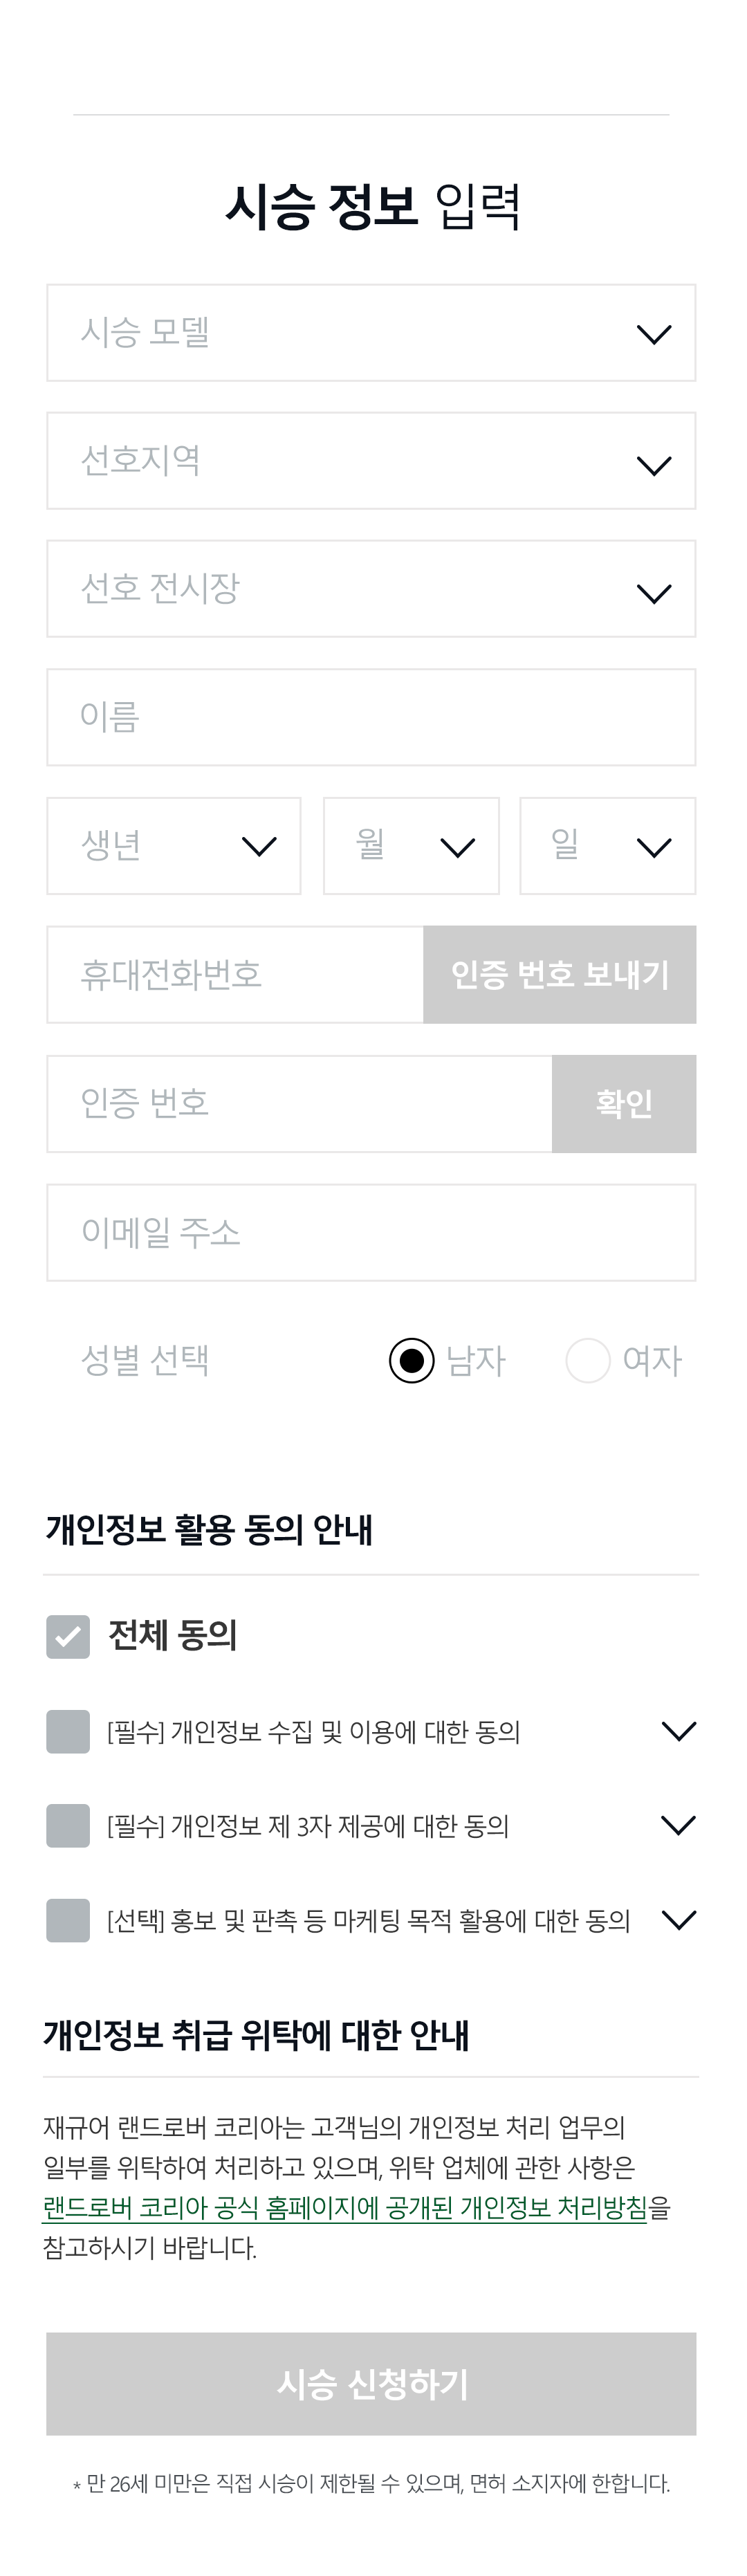Expand the 마케팅 목적 활용 동의 details chevron
This screenshot has height=2576, width=747.
click(679, 1920)
